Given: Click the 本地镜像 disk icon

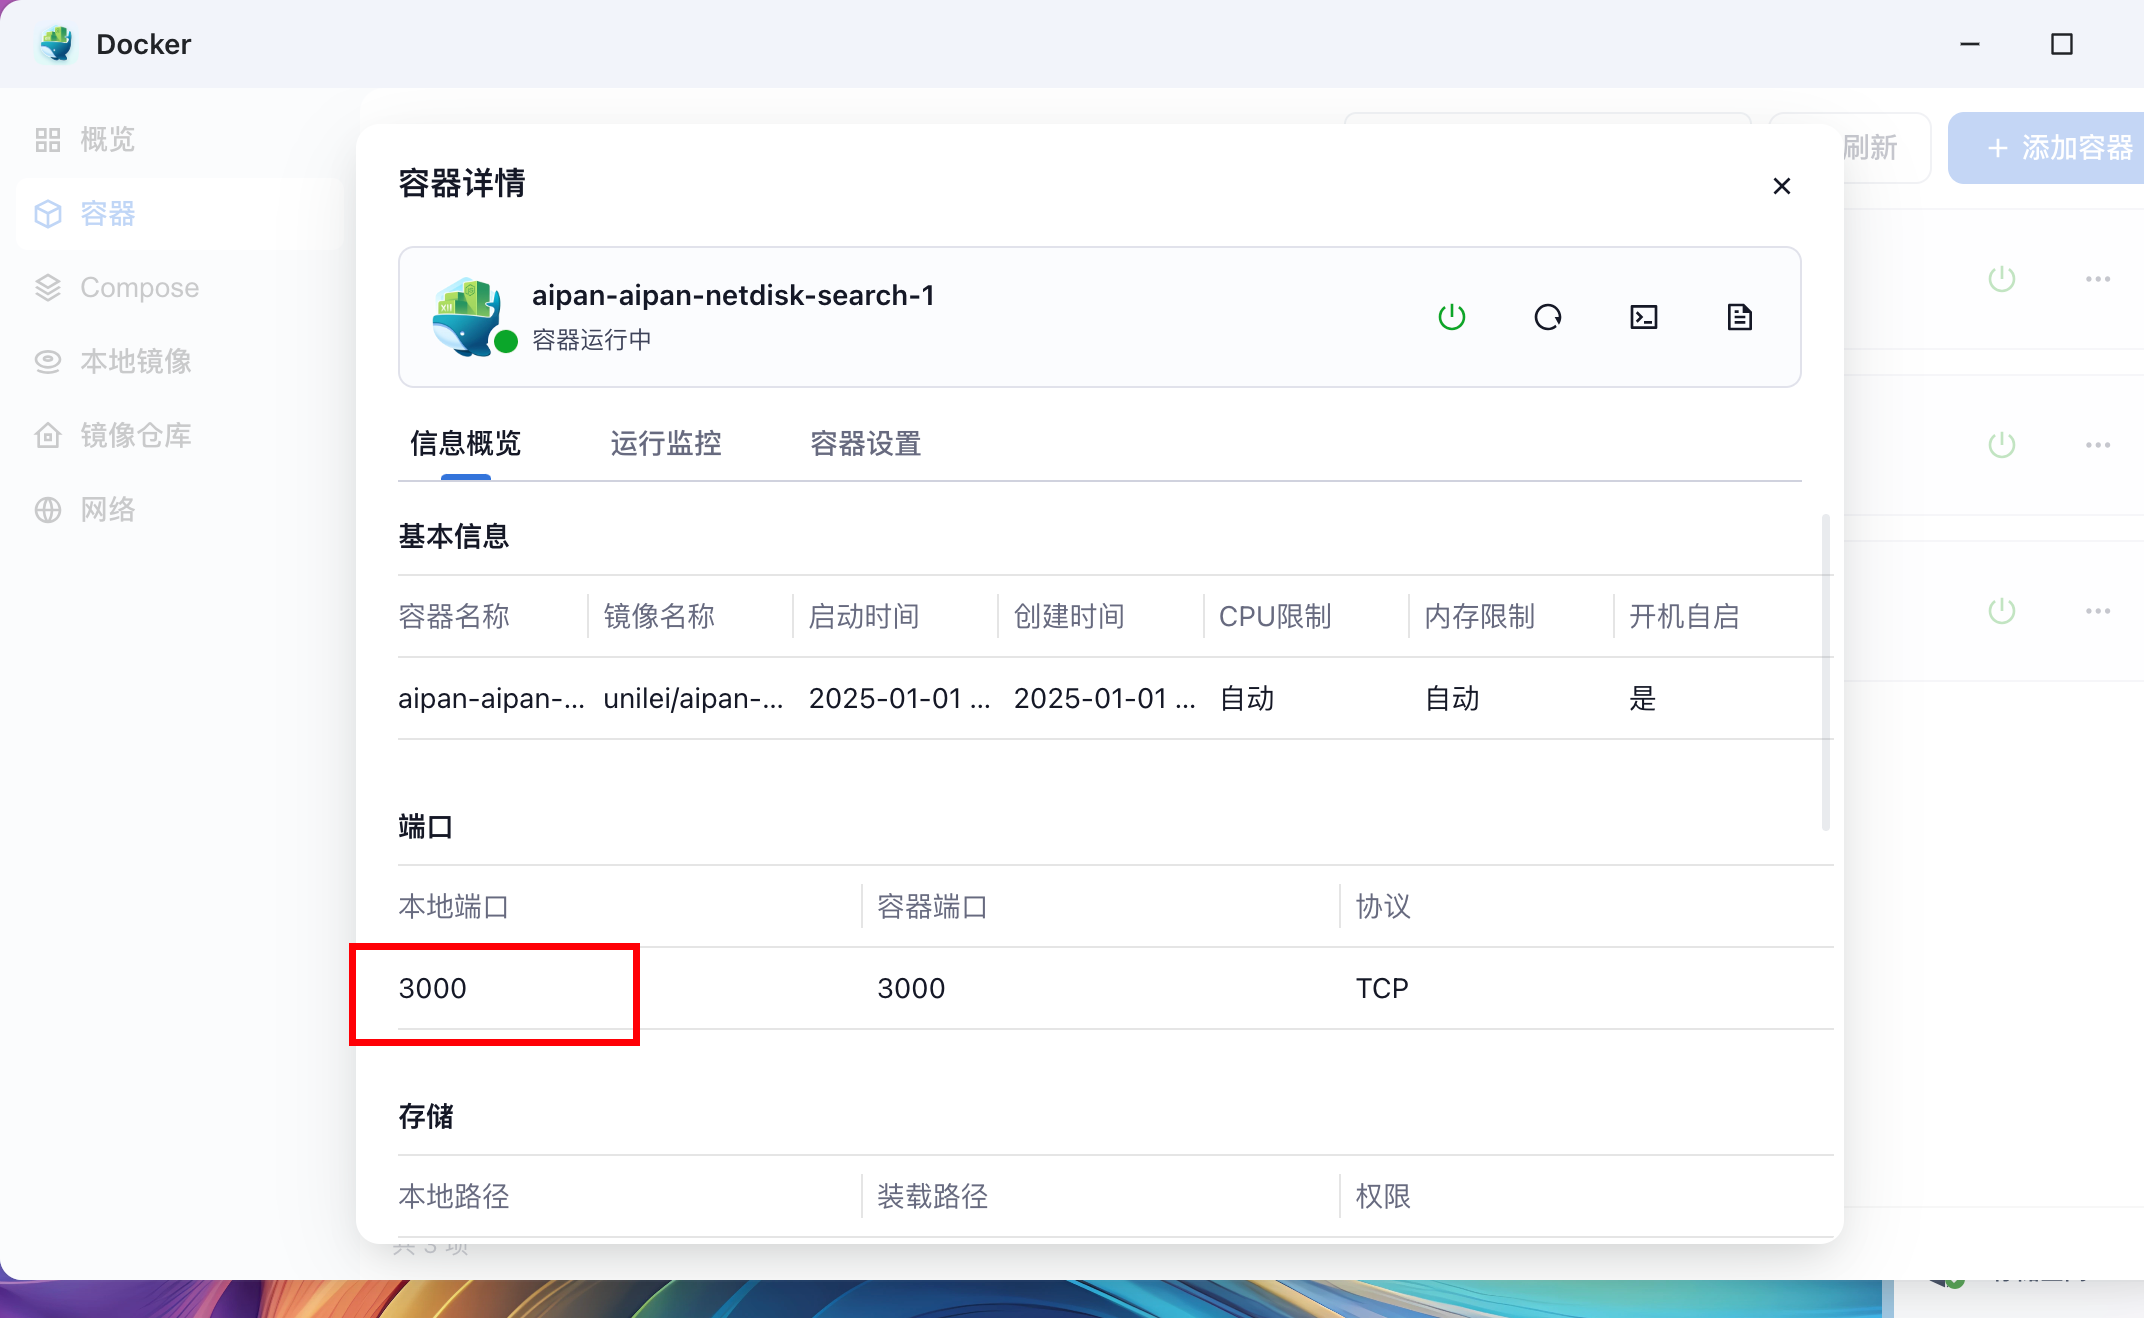Looking at the screenshot, I should click(48, 361).
